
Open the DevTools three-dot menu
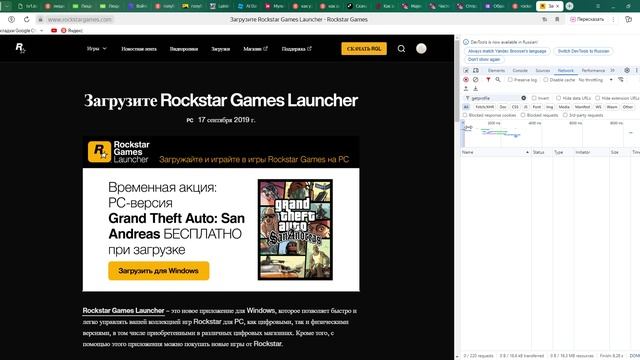click(x=636, y=71)
